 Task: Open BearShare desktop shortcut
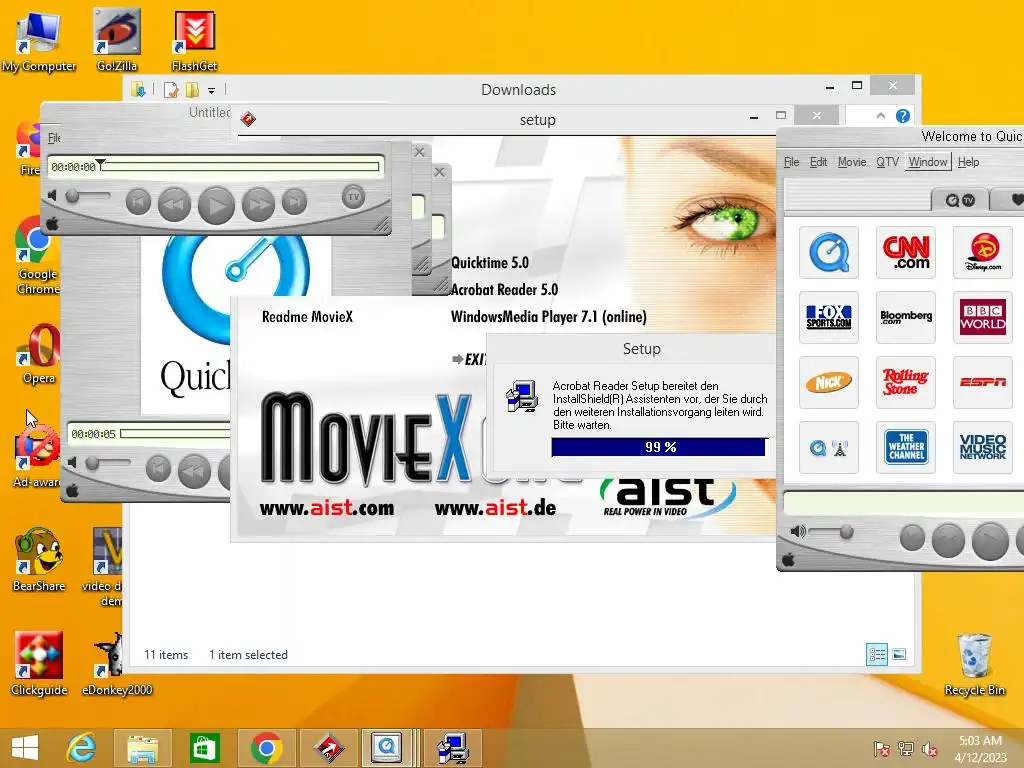pyautogui.click(x=39, y=560)
